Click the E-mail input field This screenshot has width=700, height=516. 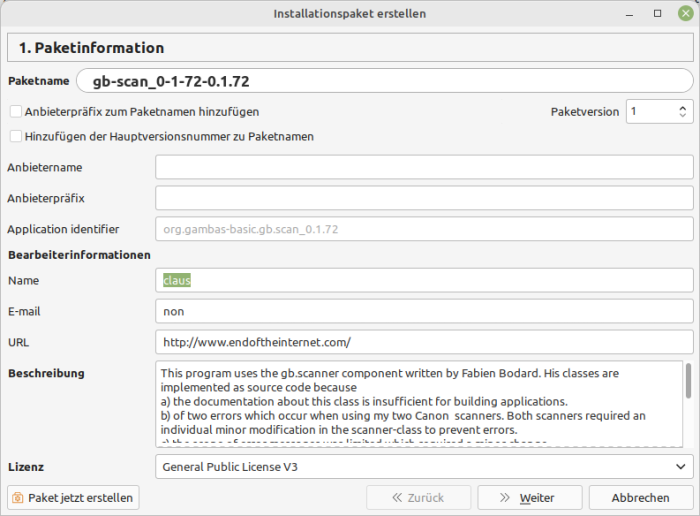[424, 311]
